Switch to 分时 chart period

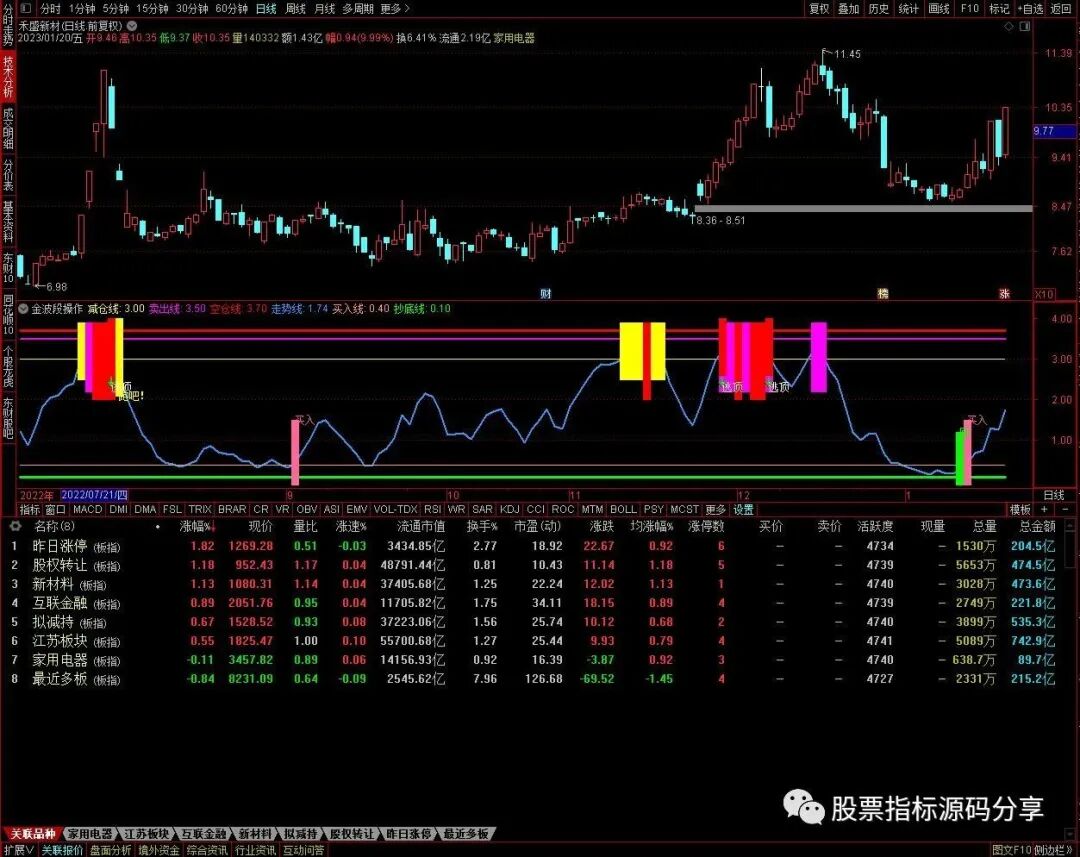(x=50, y=8)
